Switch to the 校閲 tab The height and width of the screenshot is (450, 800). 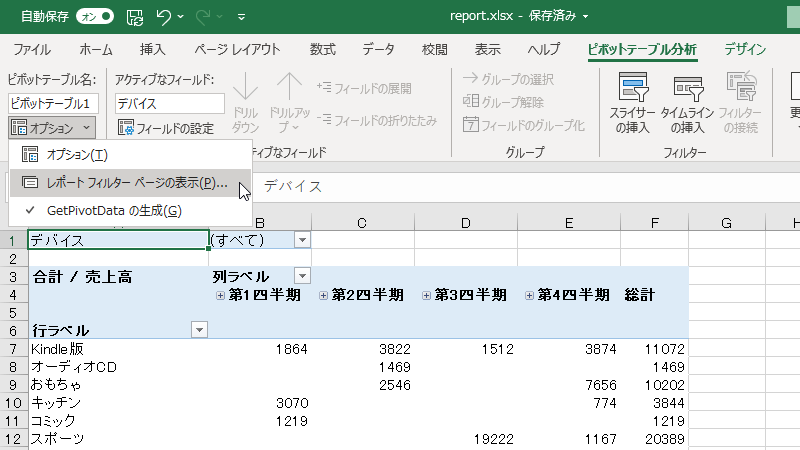click(x=435, y=49)
